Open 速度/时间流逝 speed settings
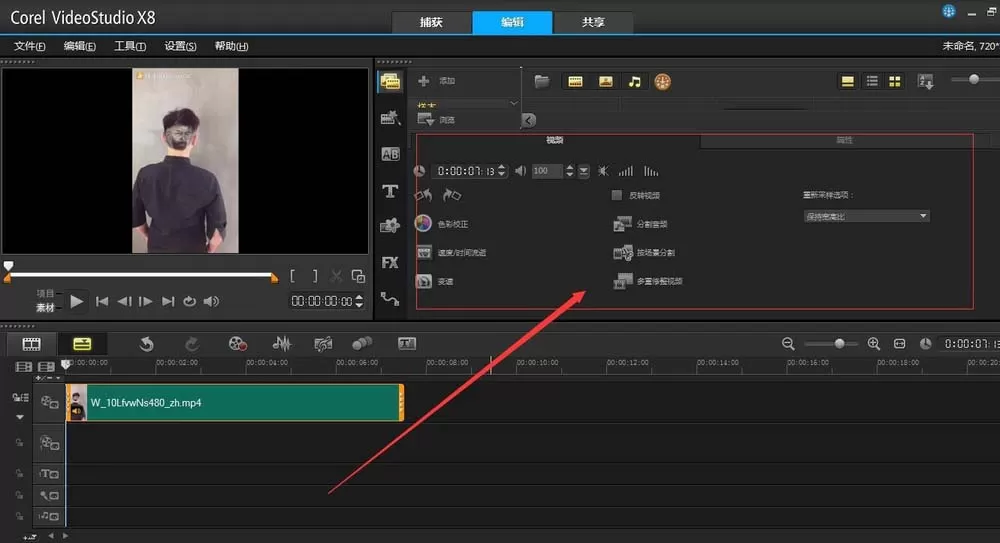 [451, 253]
